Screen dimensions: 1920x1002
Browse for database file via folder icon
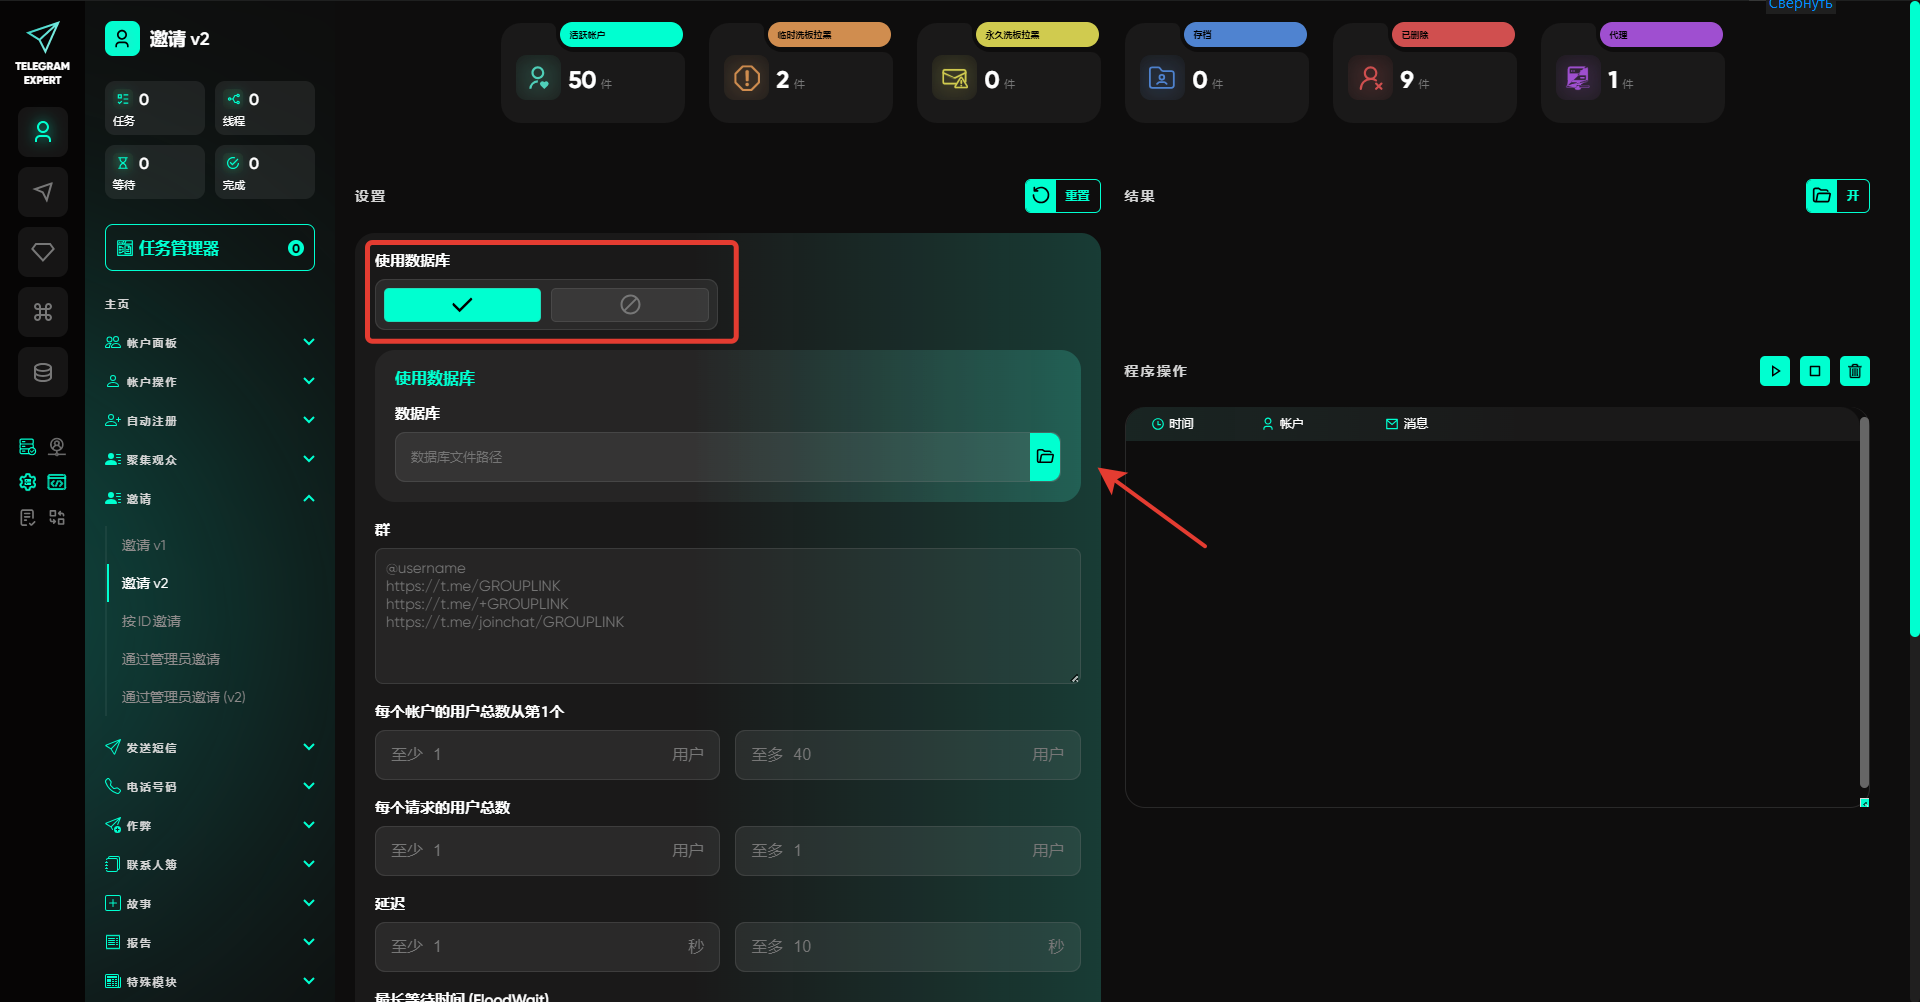click(x=1045, y=457)
